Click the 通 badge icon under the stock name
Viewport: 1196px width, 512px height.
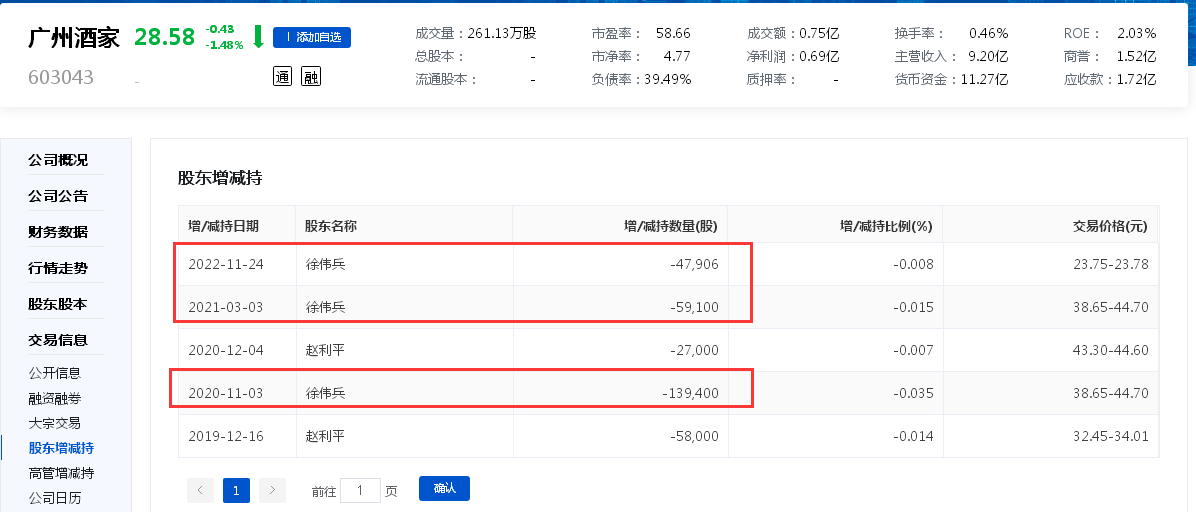282,76
